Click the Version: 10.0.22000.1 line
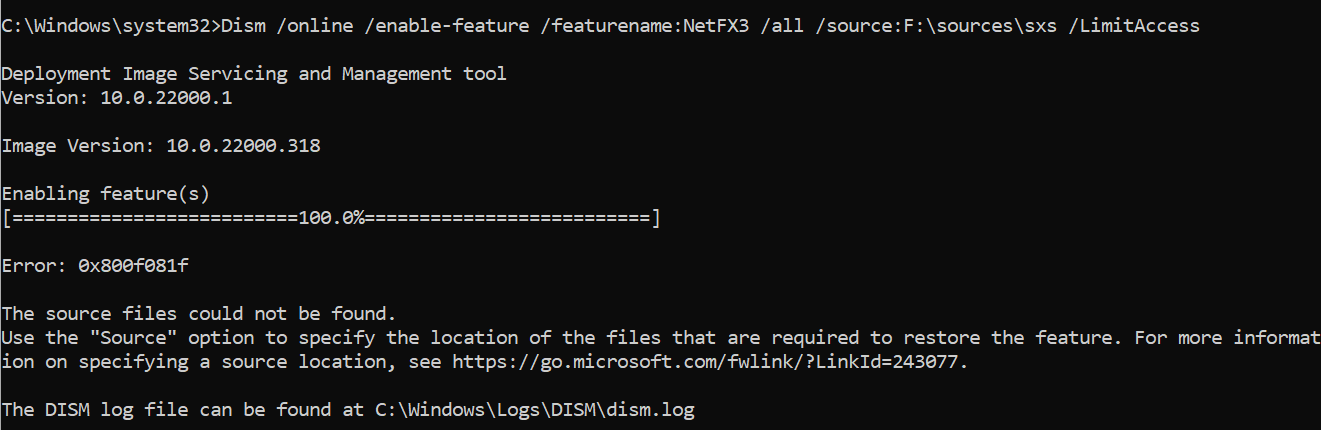Screen dimensions: 1321x430 pyautogui.click(x=117, y=99)
